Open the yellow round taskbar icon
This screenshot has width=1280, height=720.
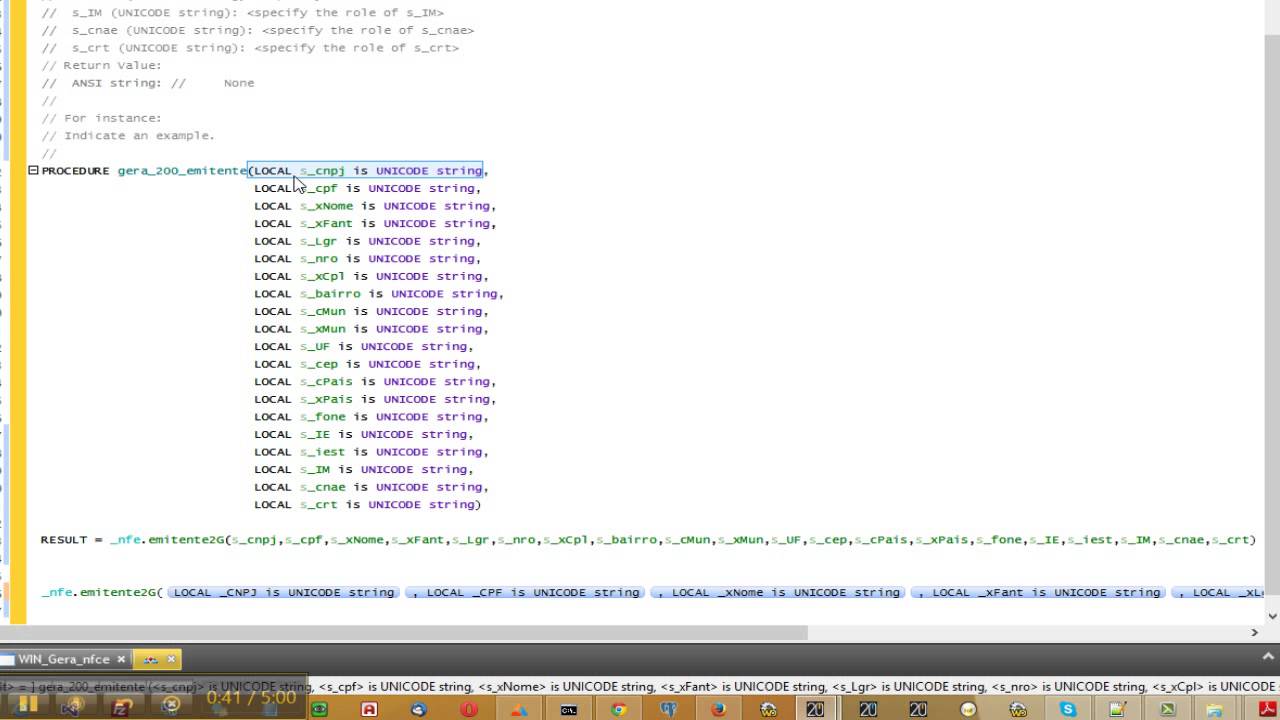968,709
